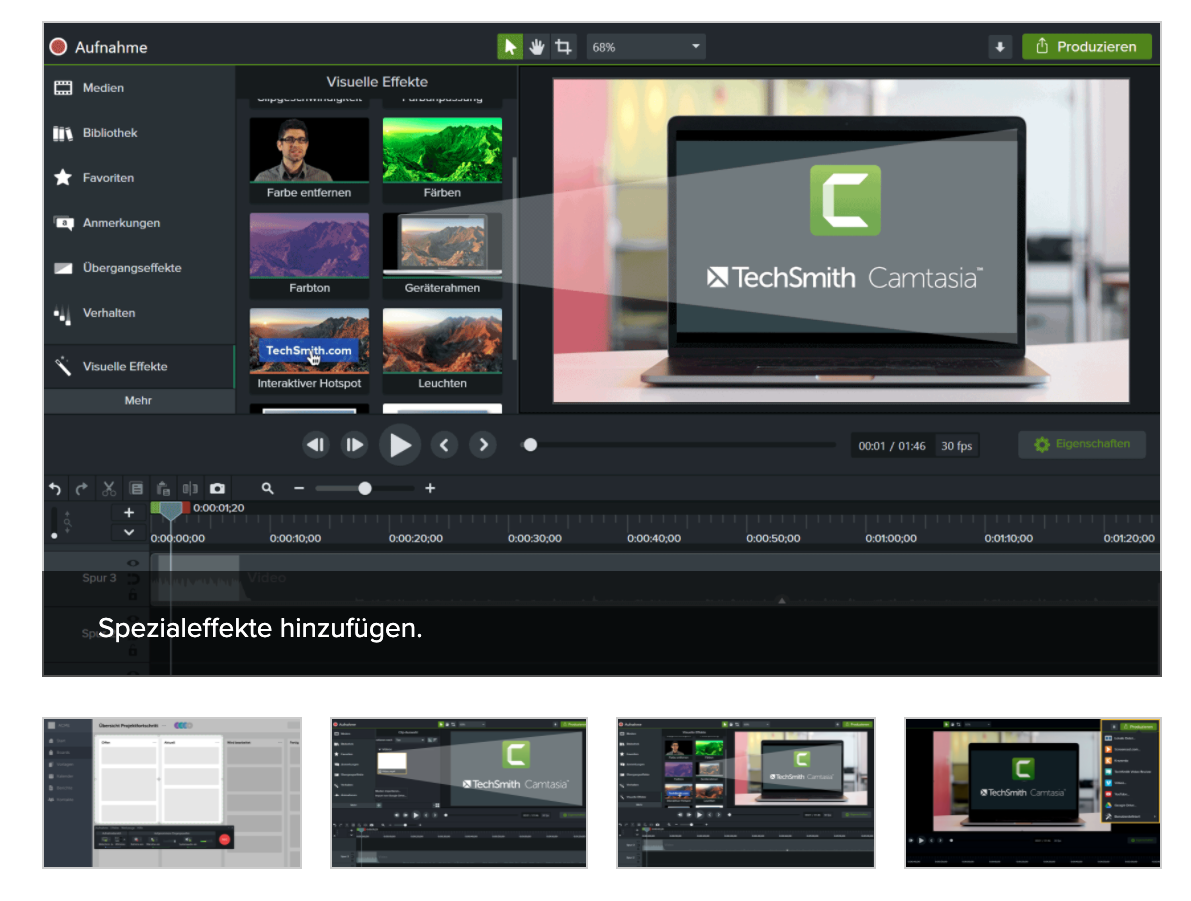Click the Produzieren export button
1191x901 pixels.
click(x=1087, y=47)
